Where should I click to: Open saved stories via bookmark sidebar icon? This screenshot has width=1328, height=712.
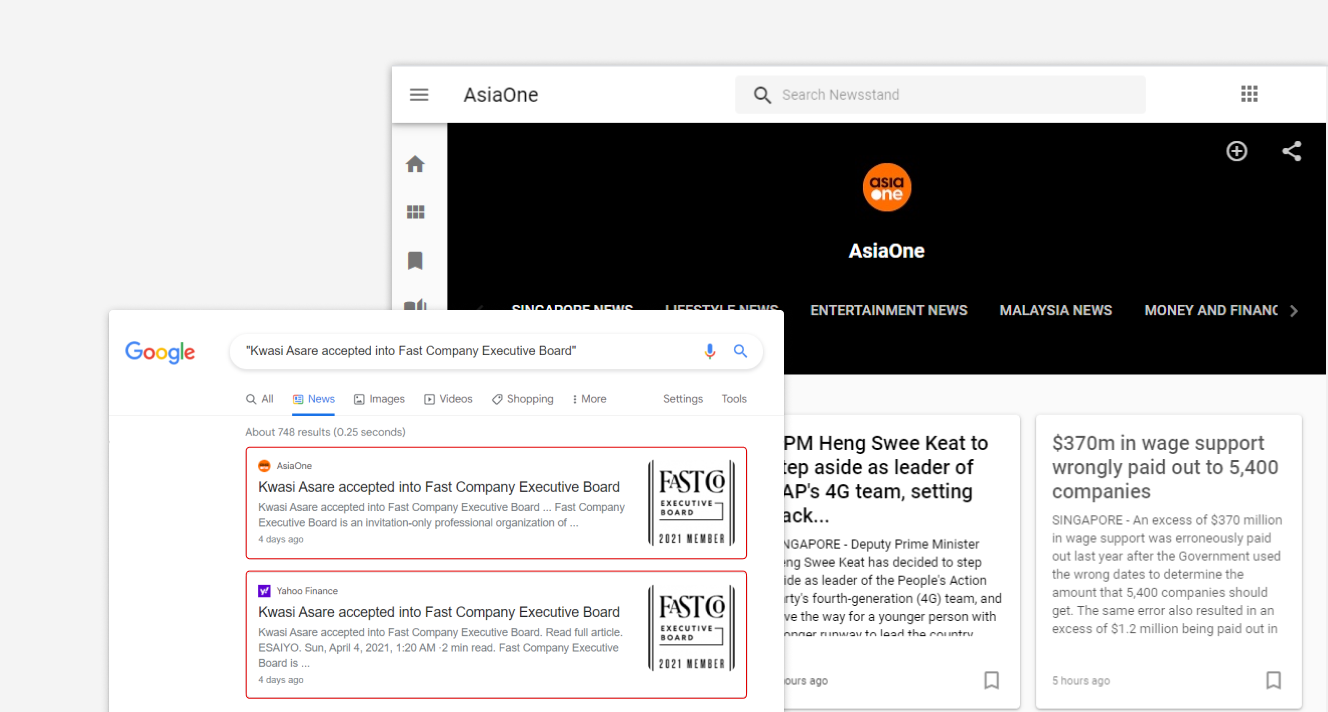415,260
